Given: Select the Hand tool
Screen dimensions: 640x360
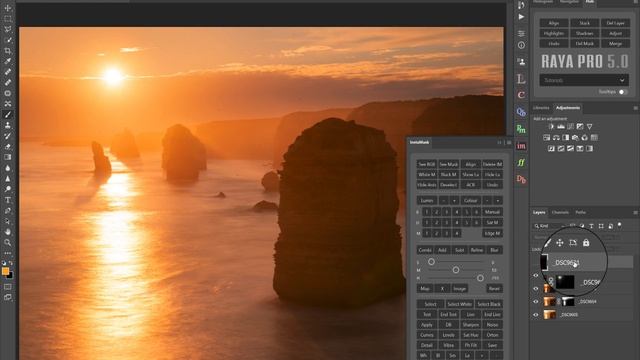Looking at the screenshot, I should point(8,232).
